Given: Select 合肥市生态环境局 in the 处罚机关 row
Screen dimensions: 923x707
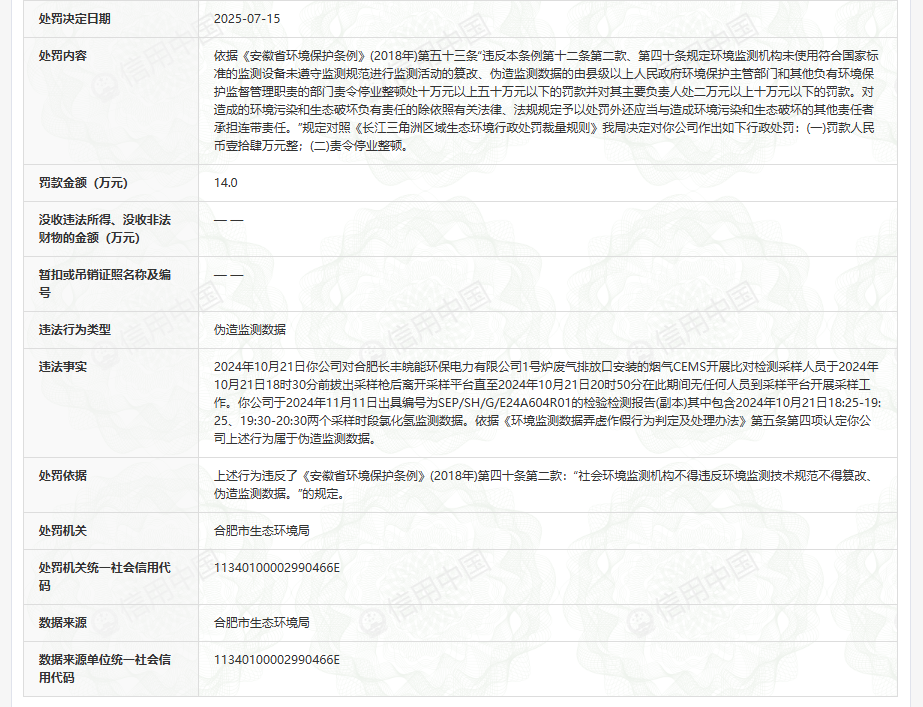Looking at the screenshot, I should tap(262, 531).
